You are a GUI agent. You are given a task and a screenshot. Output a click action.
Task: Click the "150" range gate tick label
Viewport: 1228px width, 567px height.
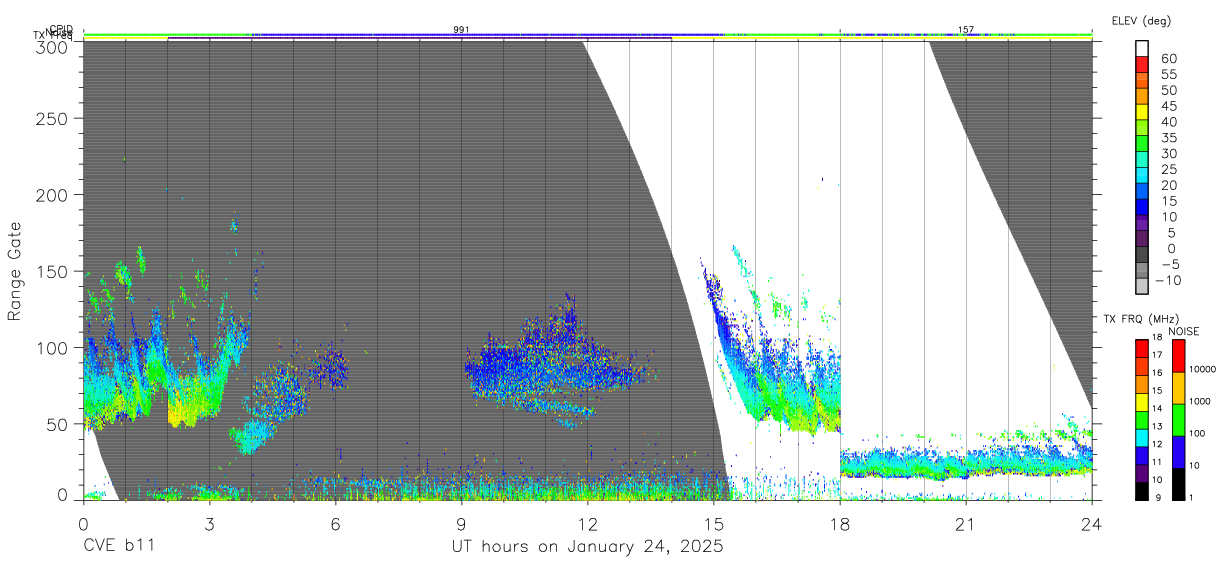53,271
